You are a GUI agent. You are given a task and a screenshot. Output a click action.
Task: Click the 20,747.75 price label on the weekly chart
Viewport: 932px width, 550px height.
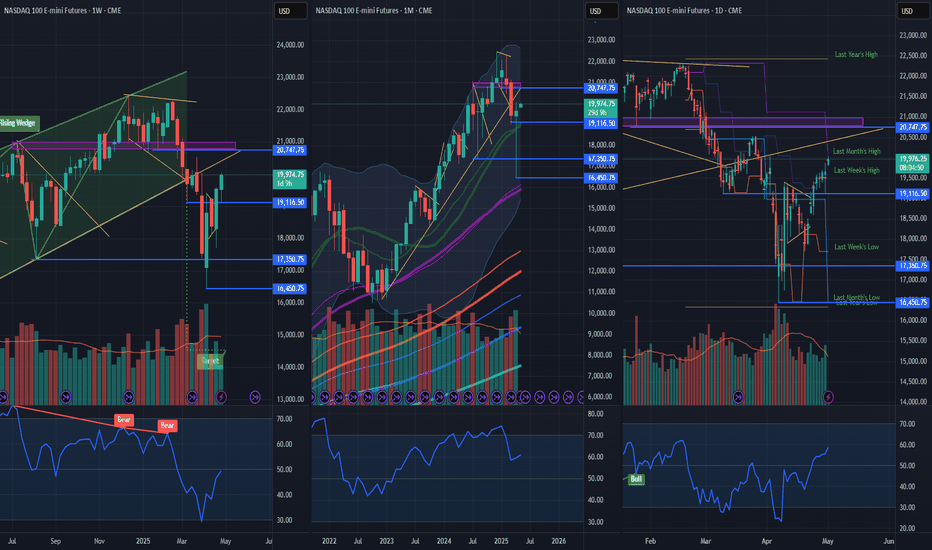click(290, 150)
